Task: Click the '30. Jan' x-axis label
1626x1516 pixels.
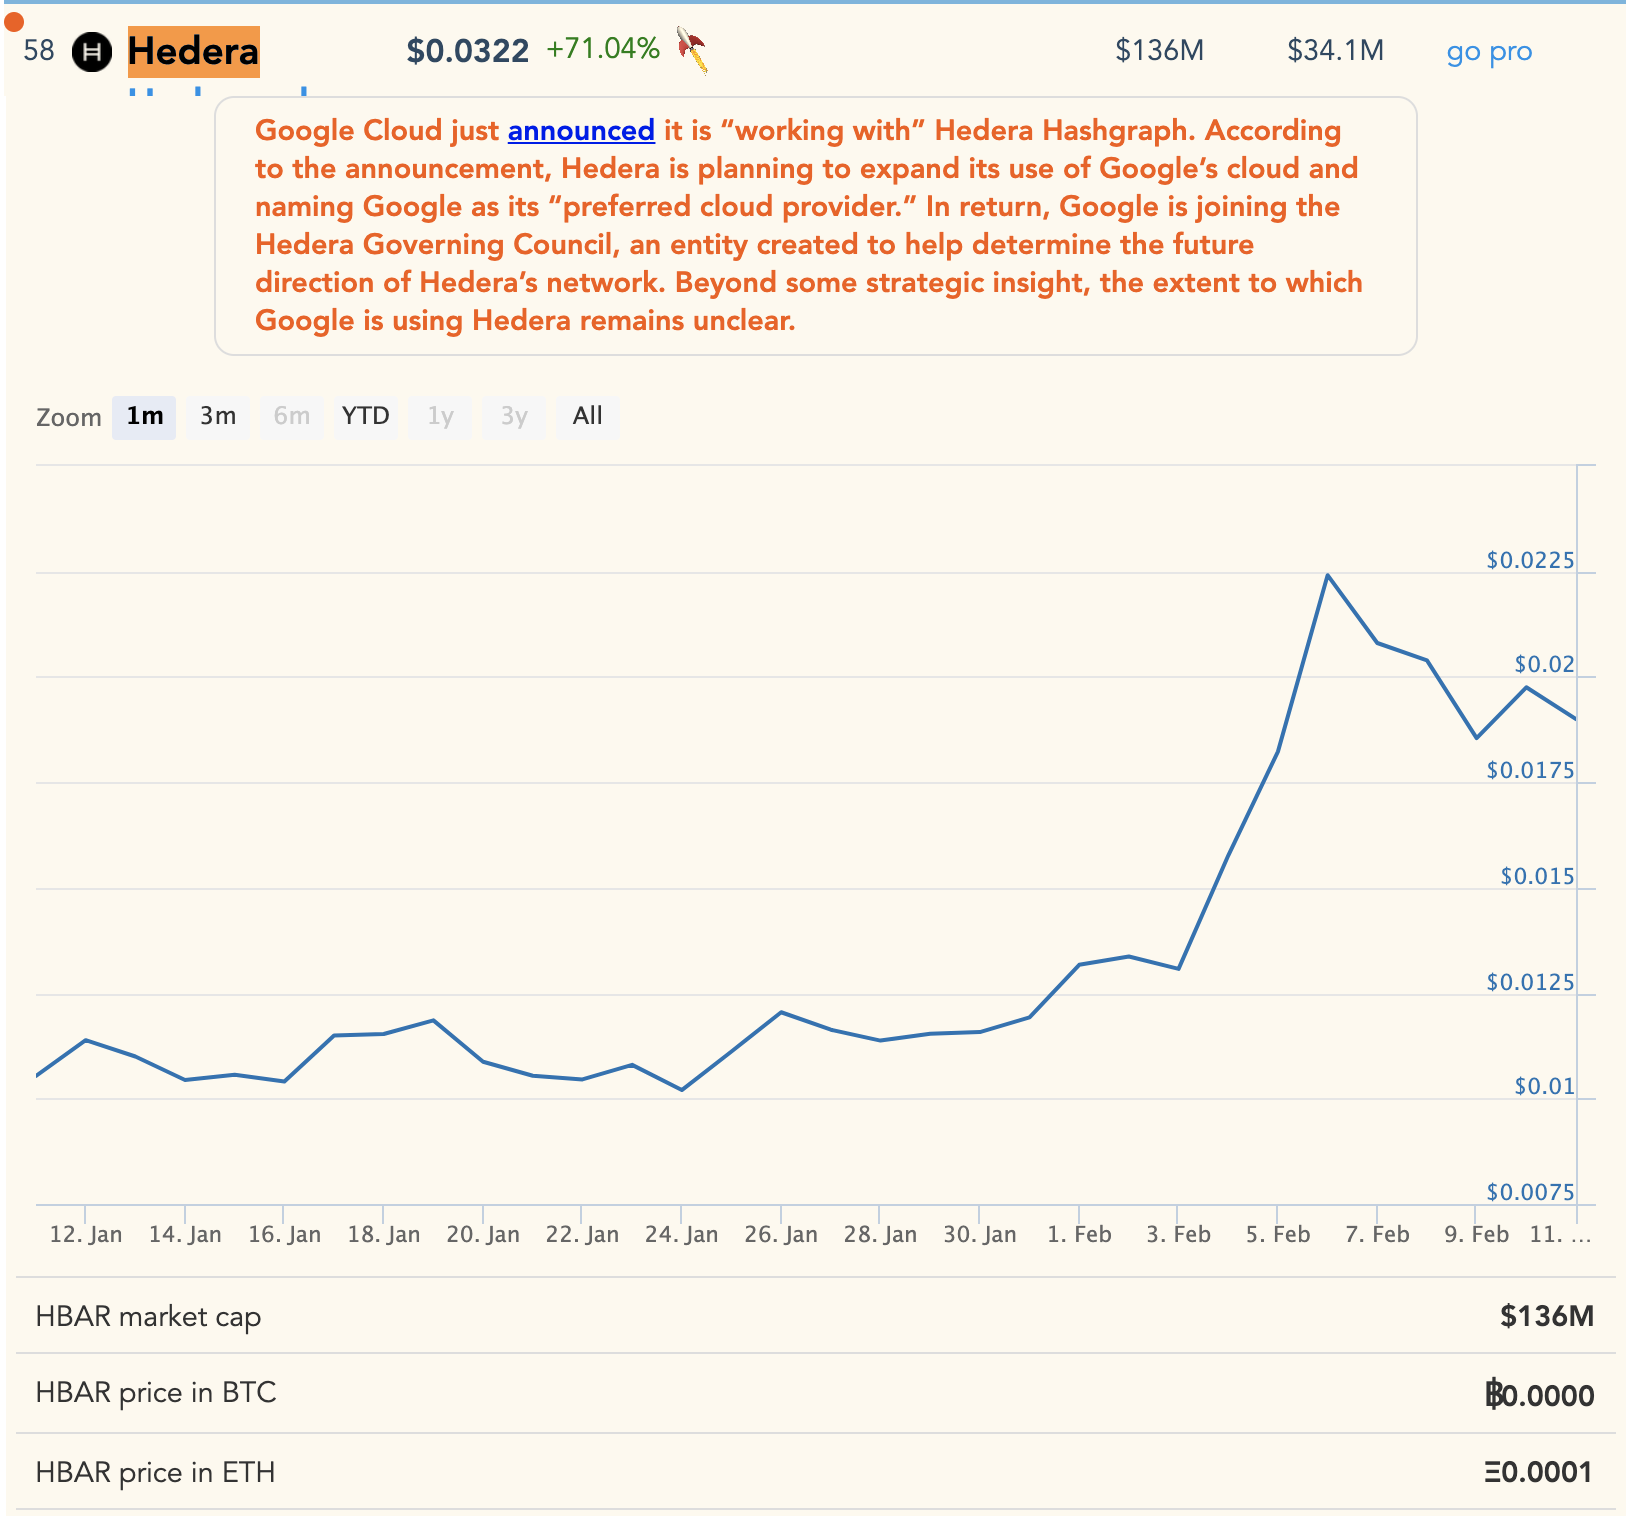Action: pos(980,1235)
